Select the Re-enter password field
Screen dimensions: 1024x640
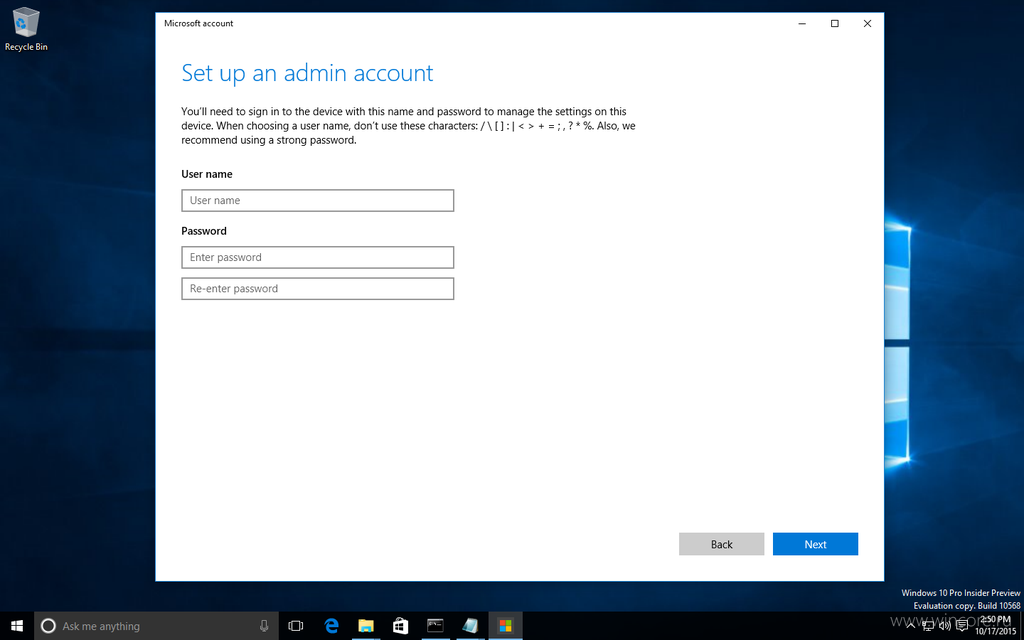tap(317, 289)
